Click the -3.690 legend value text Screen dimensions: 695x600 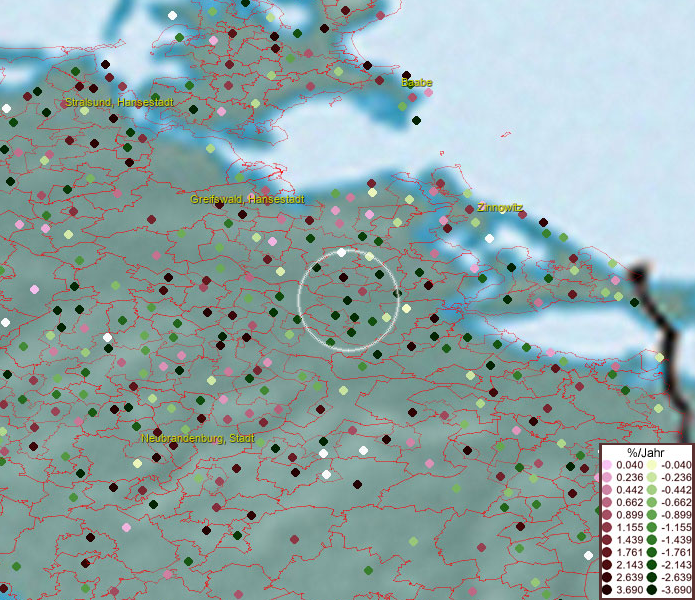(x=676, y=590)
